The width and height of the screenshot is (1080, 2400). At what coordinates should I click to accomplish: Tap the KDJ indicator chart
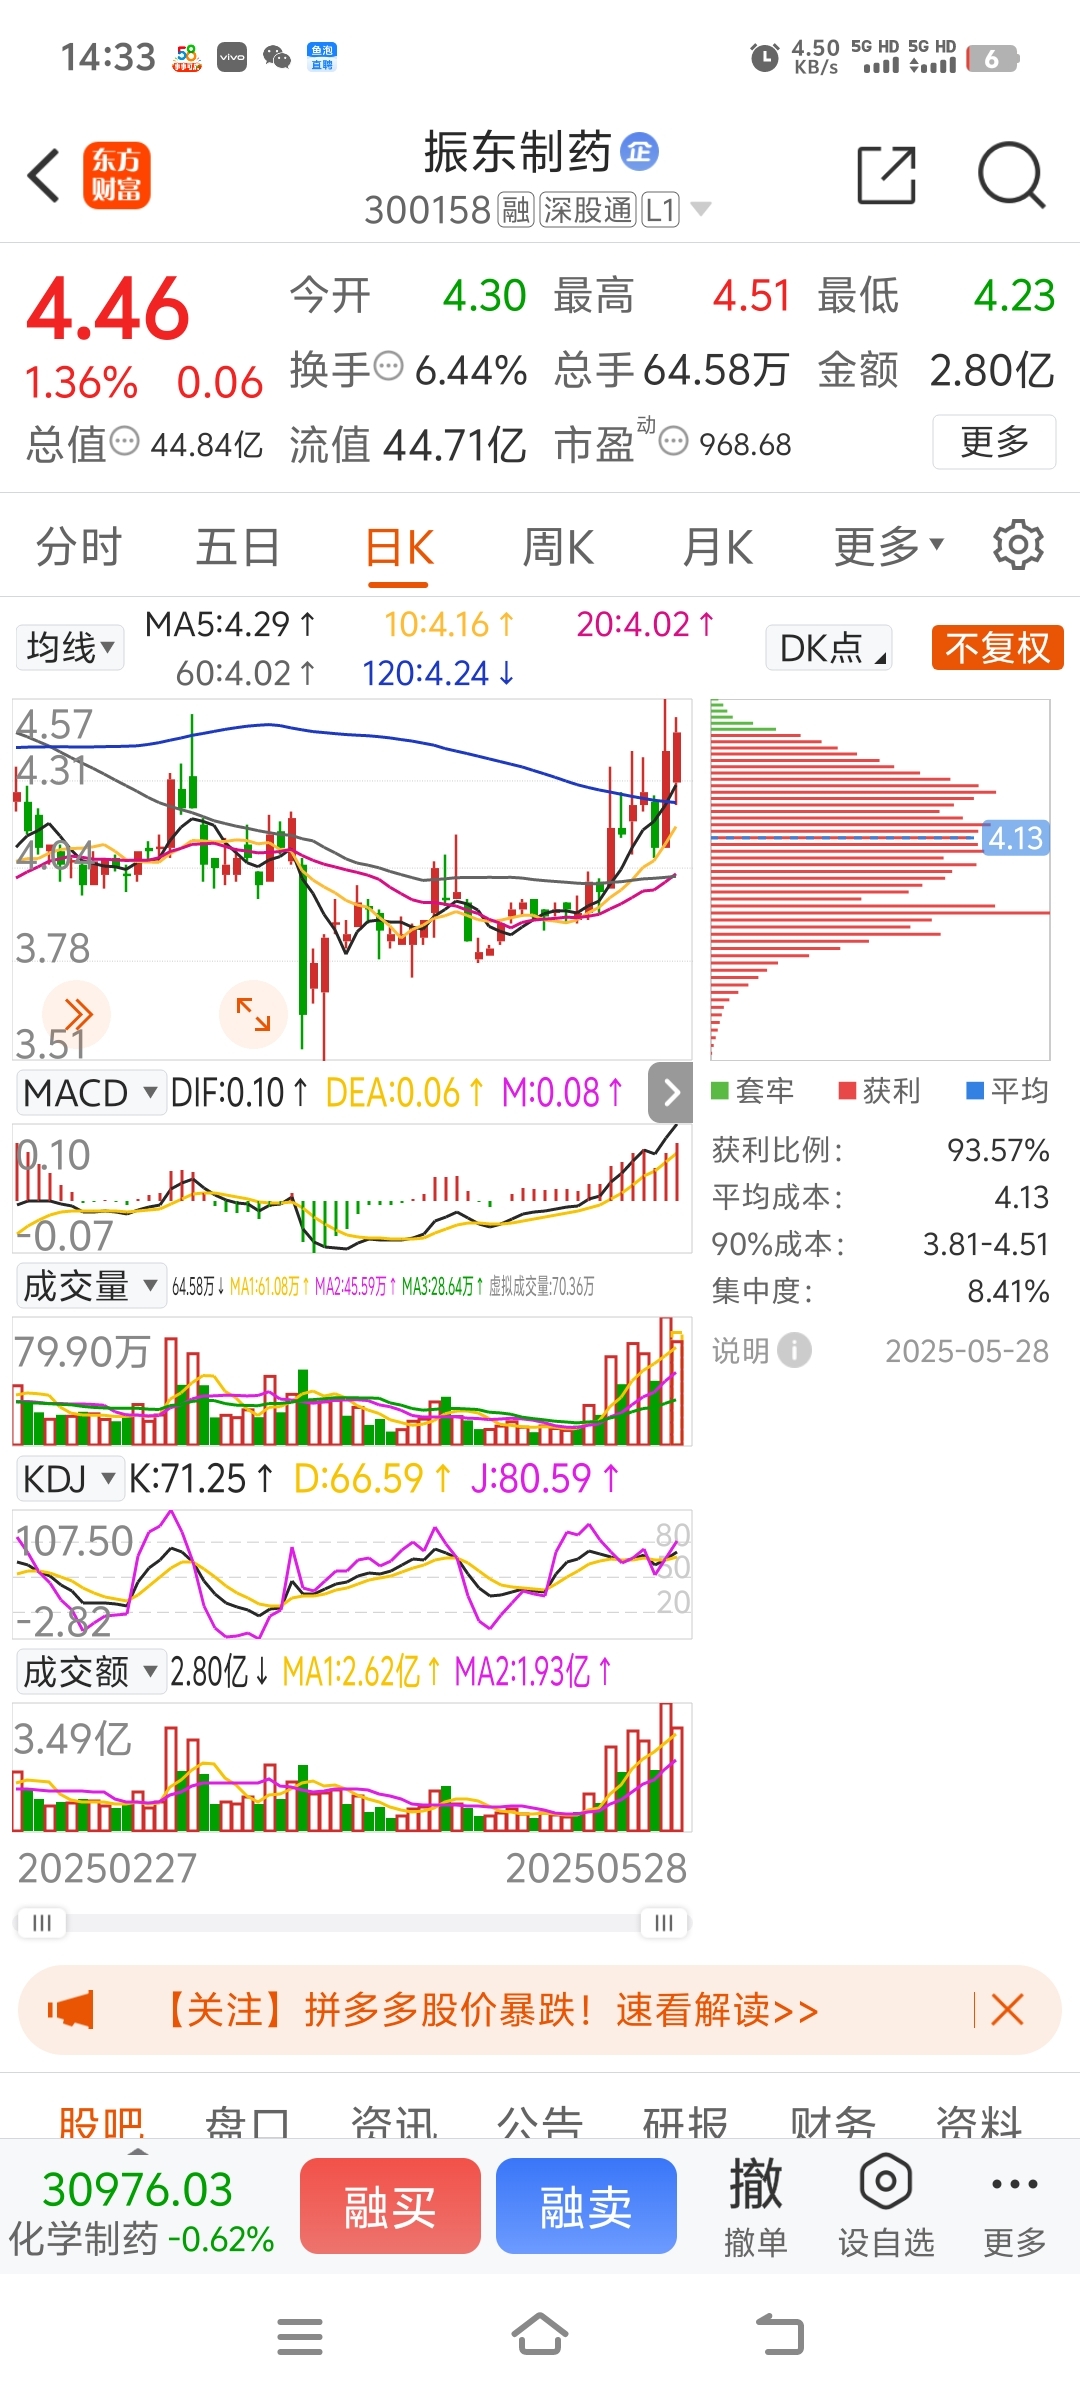(x=352, y=1574)
